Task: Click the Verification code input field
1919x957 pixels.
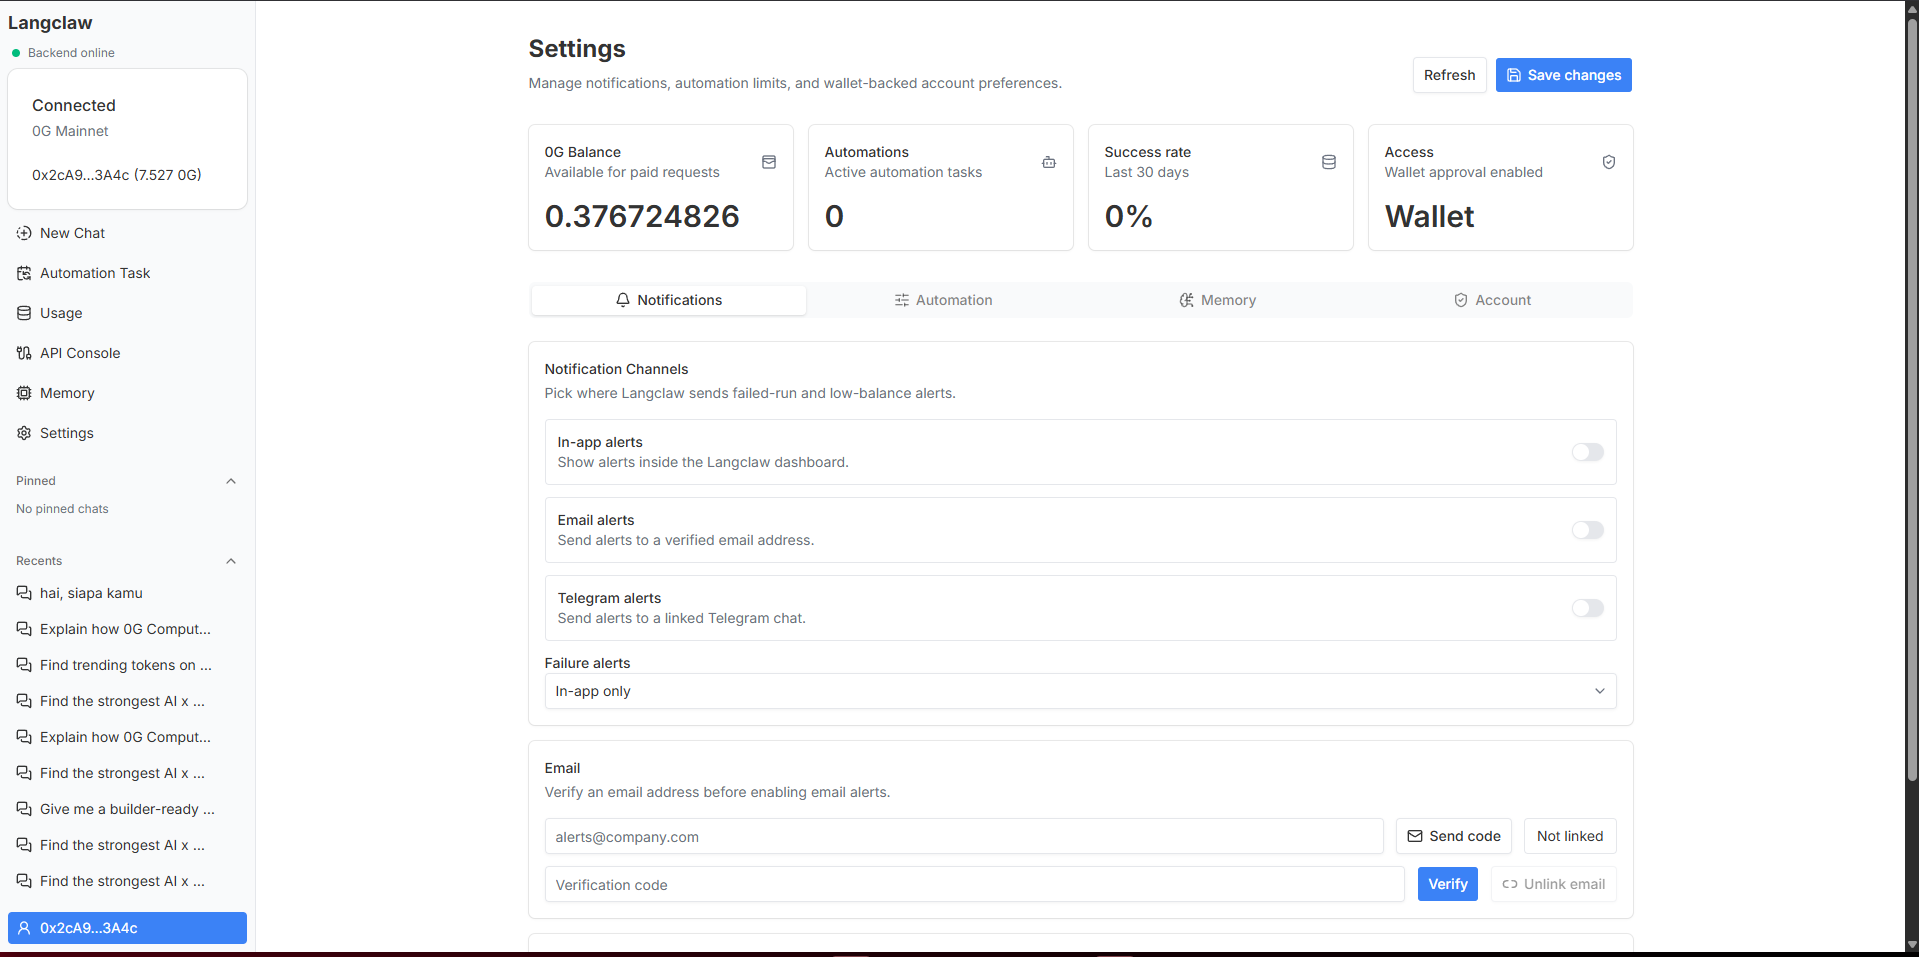Action: point(975,884)
